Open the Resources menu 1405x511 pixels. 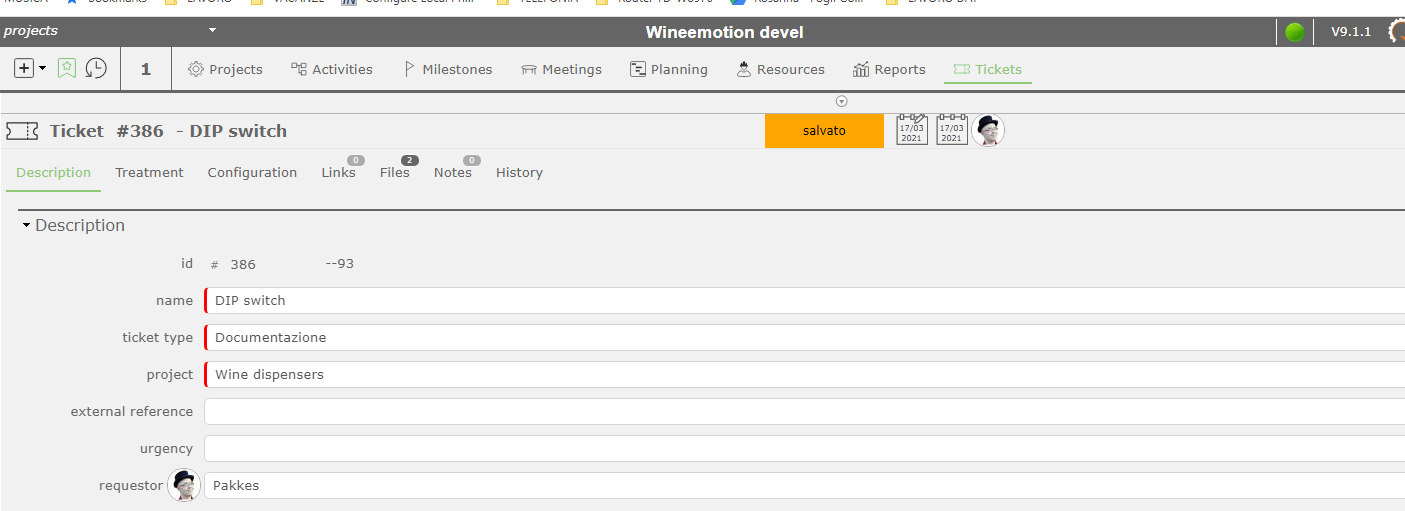[781, 69]
